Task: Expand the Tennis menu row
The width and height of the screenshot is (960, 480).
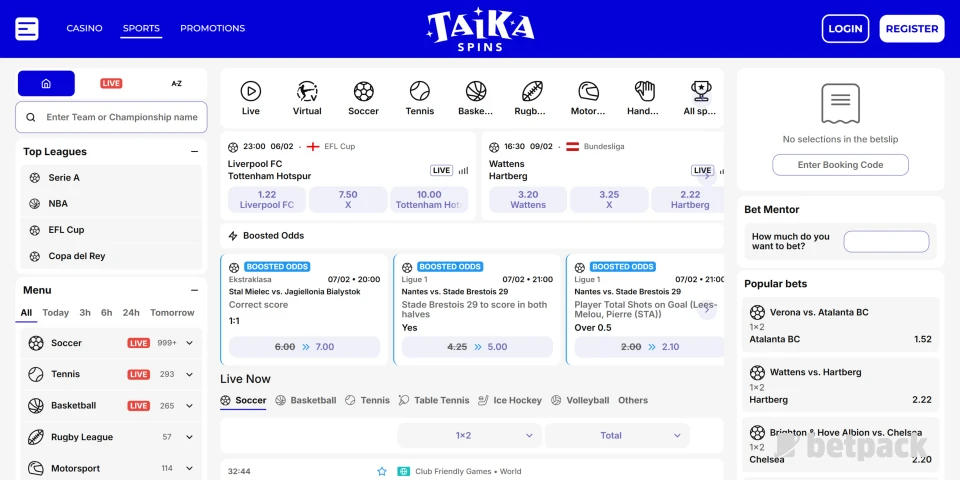Action: coord(189,374)
